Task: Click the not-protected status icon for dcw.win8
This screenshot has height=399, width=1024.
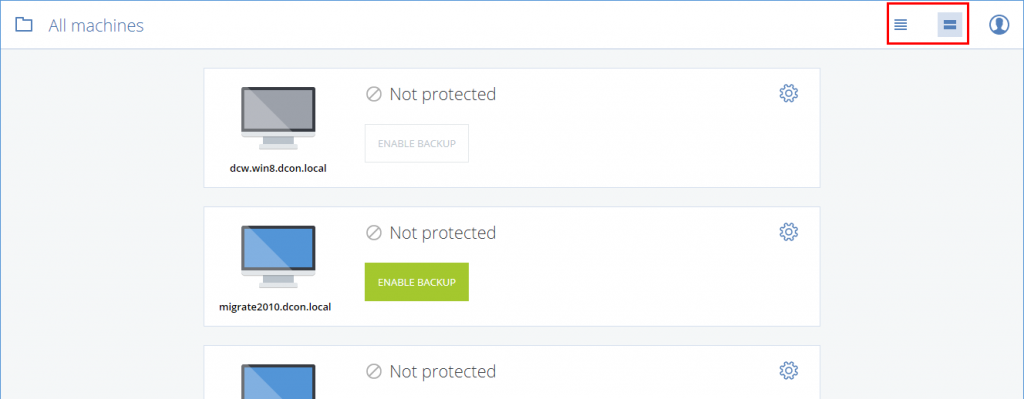Action: [x=374, y=95]
